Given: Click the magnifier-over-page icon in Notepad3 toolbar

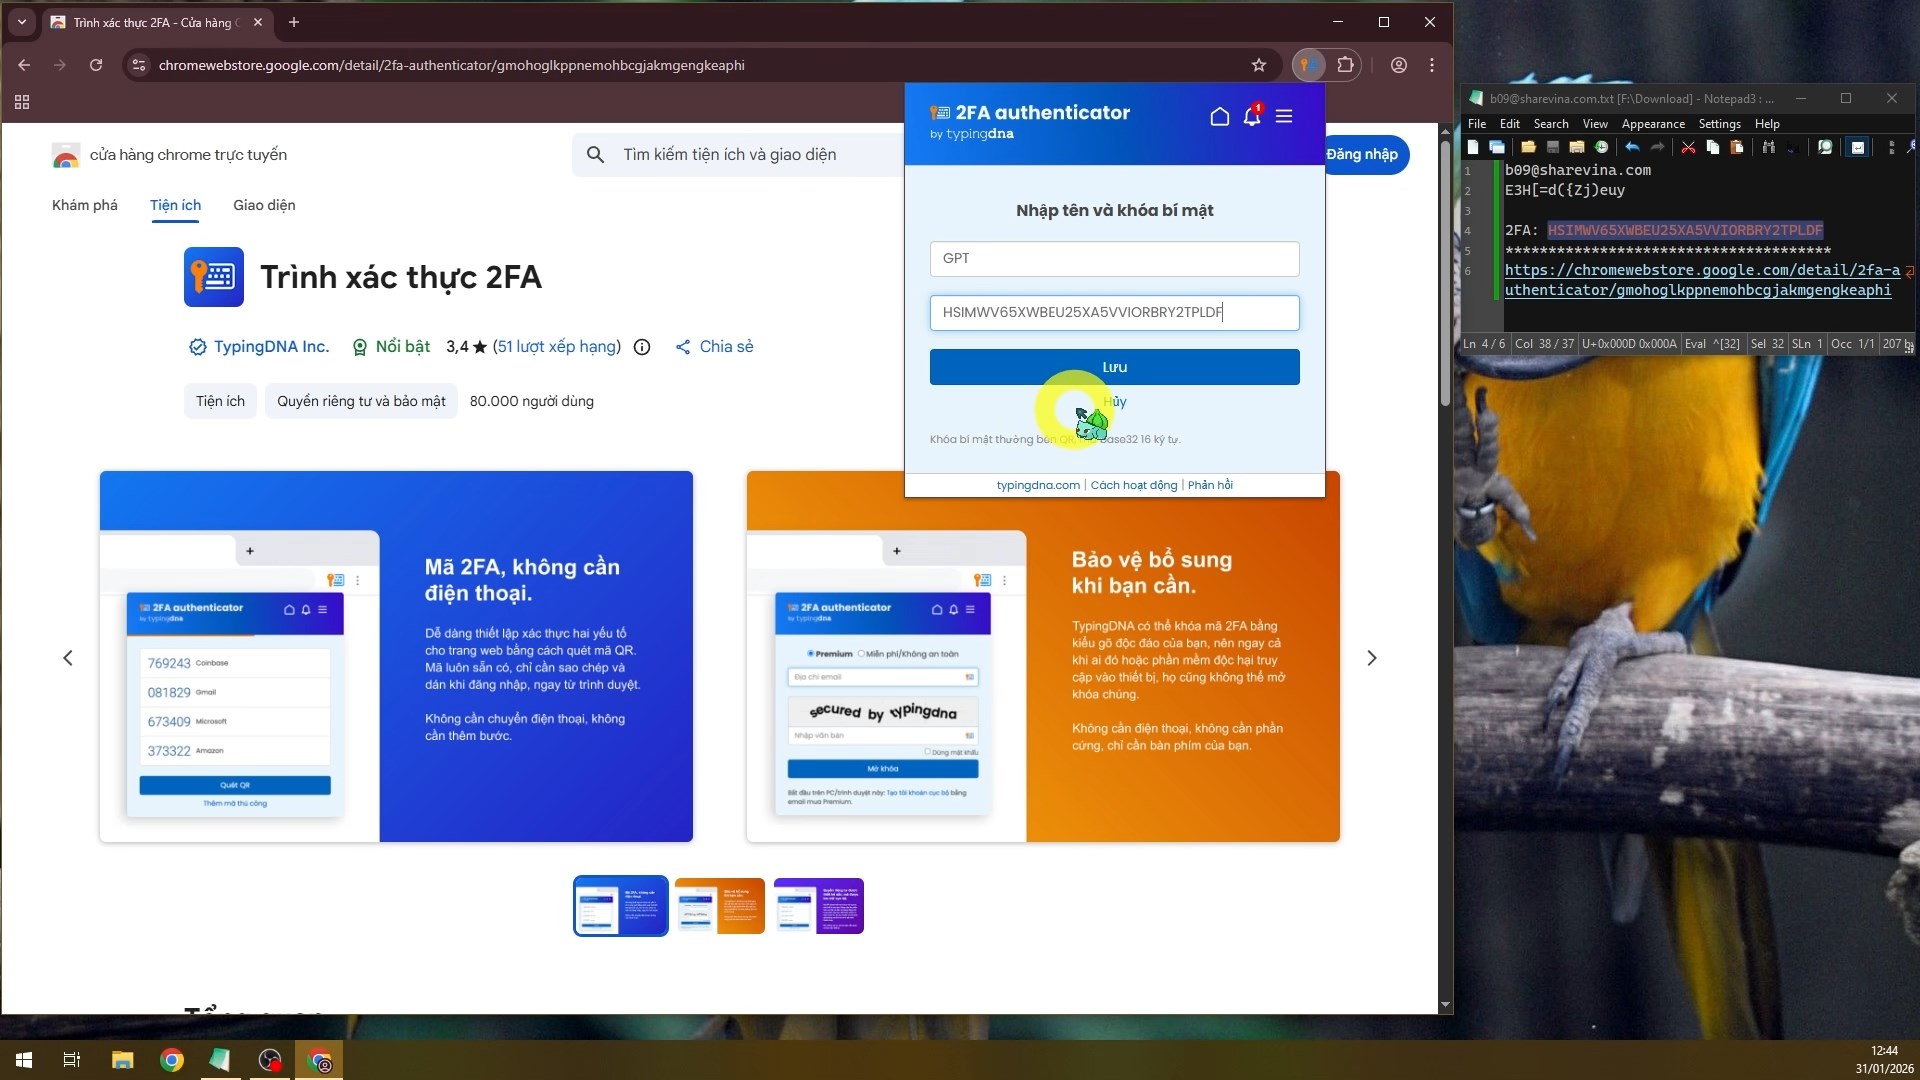Looking at the screenshot, I should pyautogui.click(x=1825, y=147).
